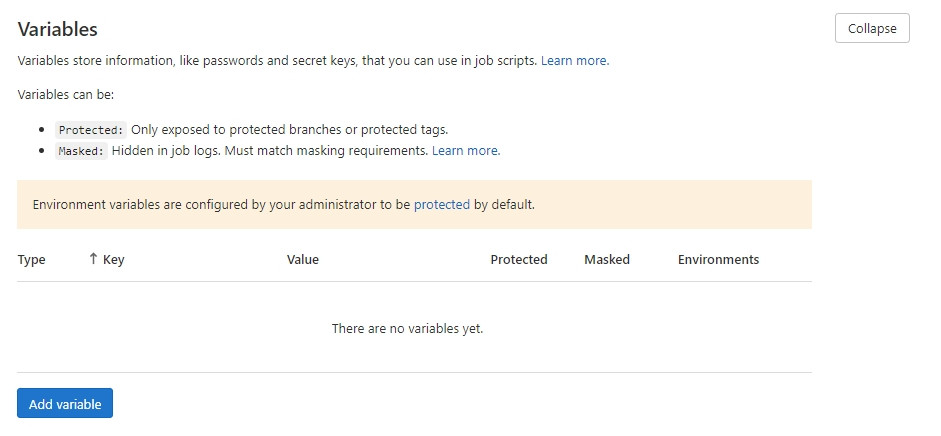Click the Protected table column header

coord(519,260)
